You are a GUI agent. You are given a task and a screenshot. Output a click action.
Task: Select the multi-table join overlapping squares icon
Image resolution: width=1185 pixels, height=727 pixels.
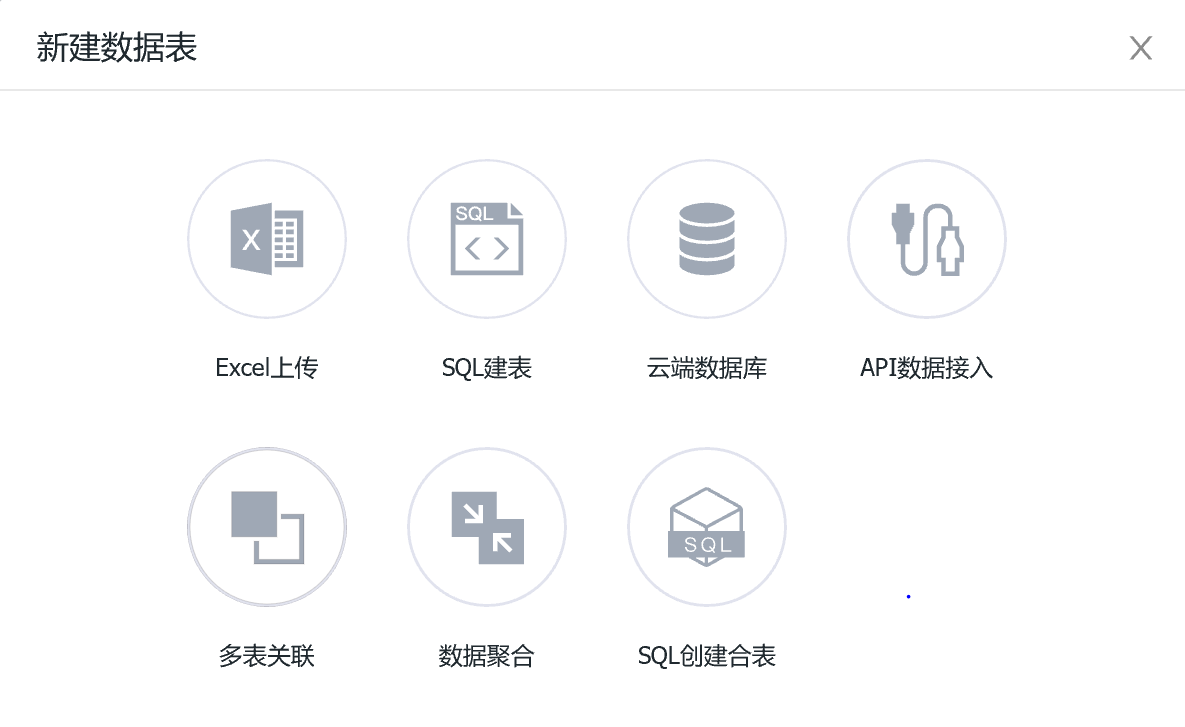(267, 527)
